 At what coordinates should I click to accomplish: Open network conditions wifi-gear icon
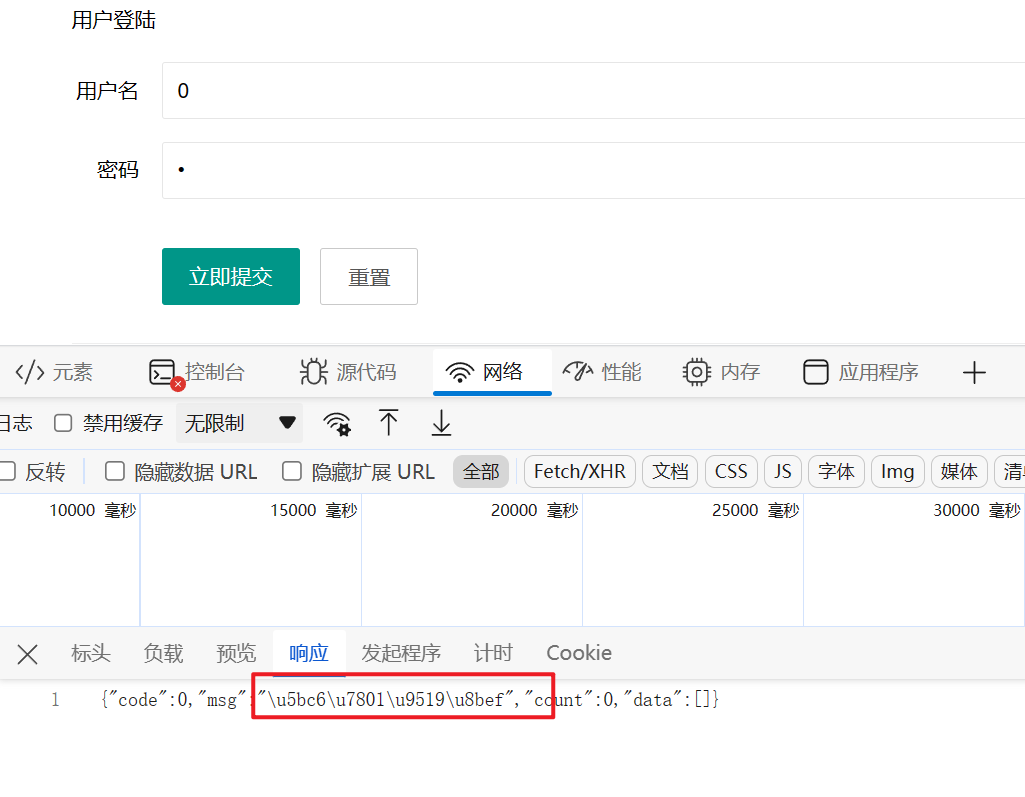click(x=337, y=424)
